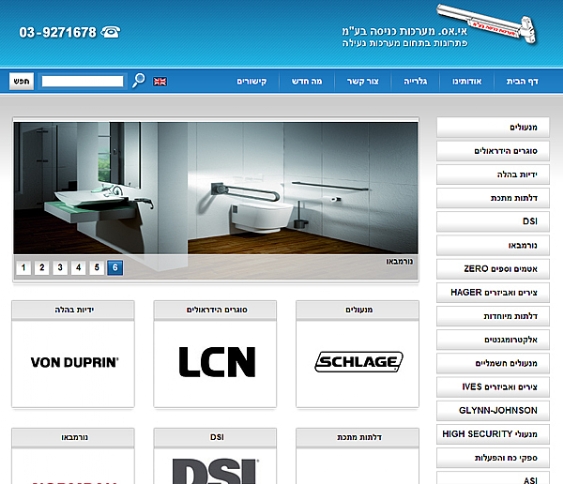Image resolution: width=563 pixels, height=484 pixels.
Task: Open the צור קשר contact menu item
Action: 363,82
